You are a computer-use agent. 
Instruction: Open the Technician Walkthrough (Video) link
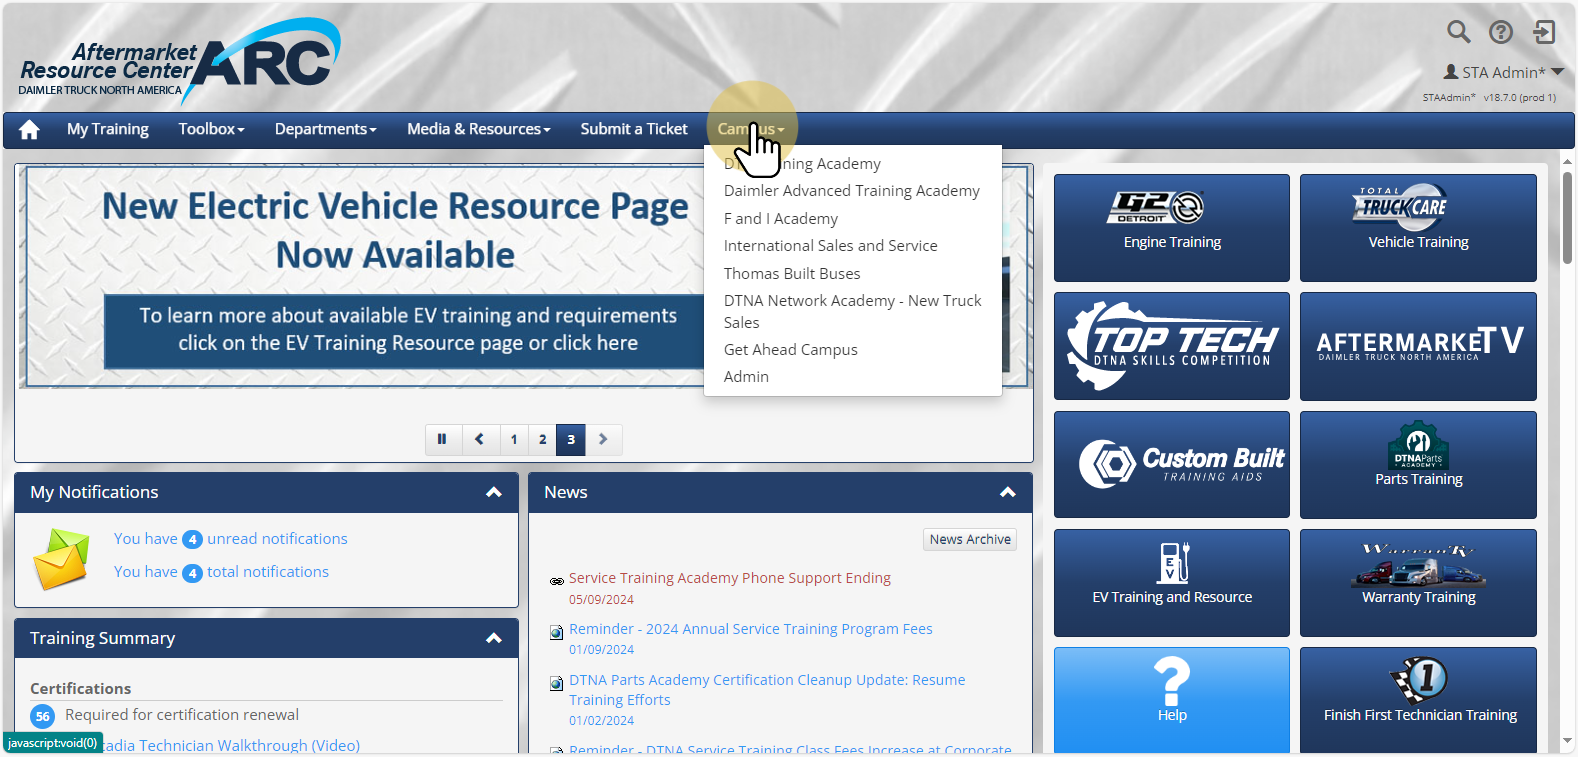(x=232, y=746)
